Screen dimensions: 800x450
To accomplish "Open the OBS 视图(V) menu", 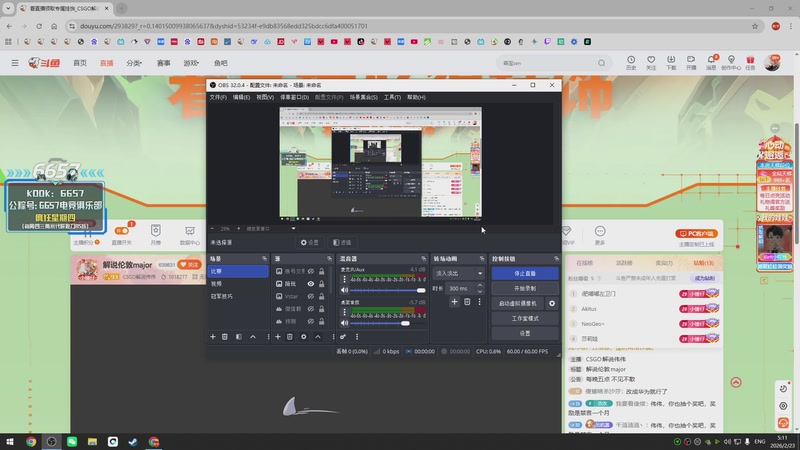I will (265, 97).
